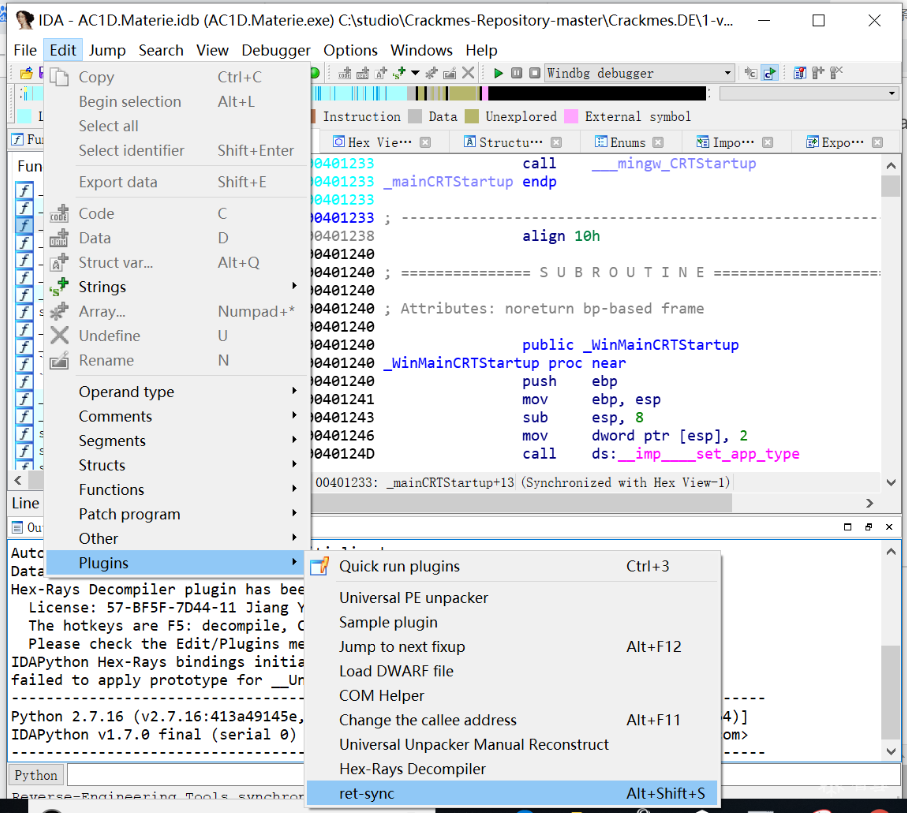907x813 pixels.
Task: Expand the Structs submenu
Action: (x=176, y=465)
